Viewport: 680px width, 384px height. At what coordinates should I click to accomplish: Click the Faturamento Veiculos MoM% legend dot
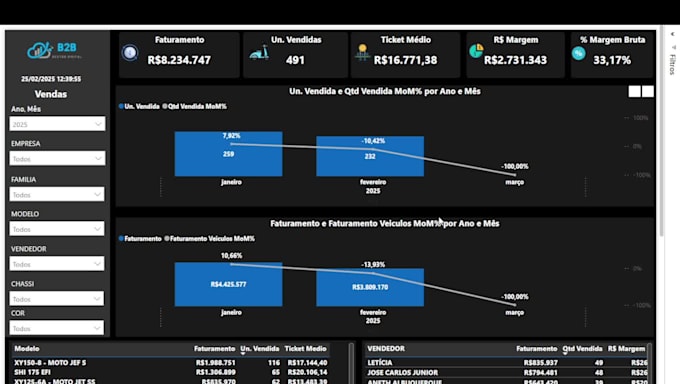(x=167, y=239)
